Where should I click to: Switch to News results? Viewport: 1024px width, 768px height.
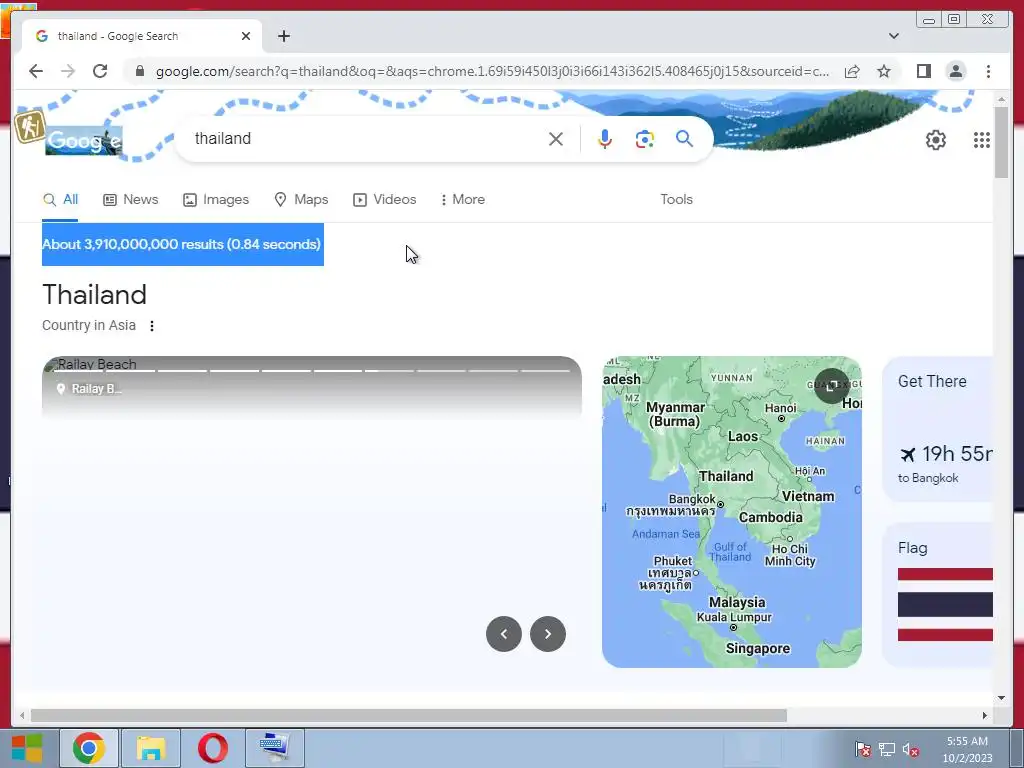pos(131,199)
